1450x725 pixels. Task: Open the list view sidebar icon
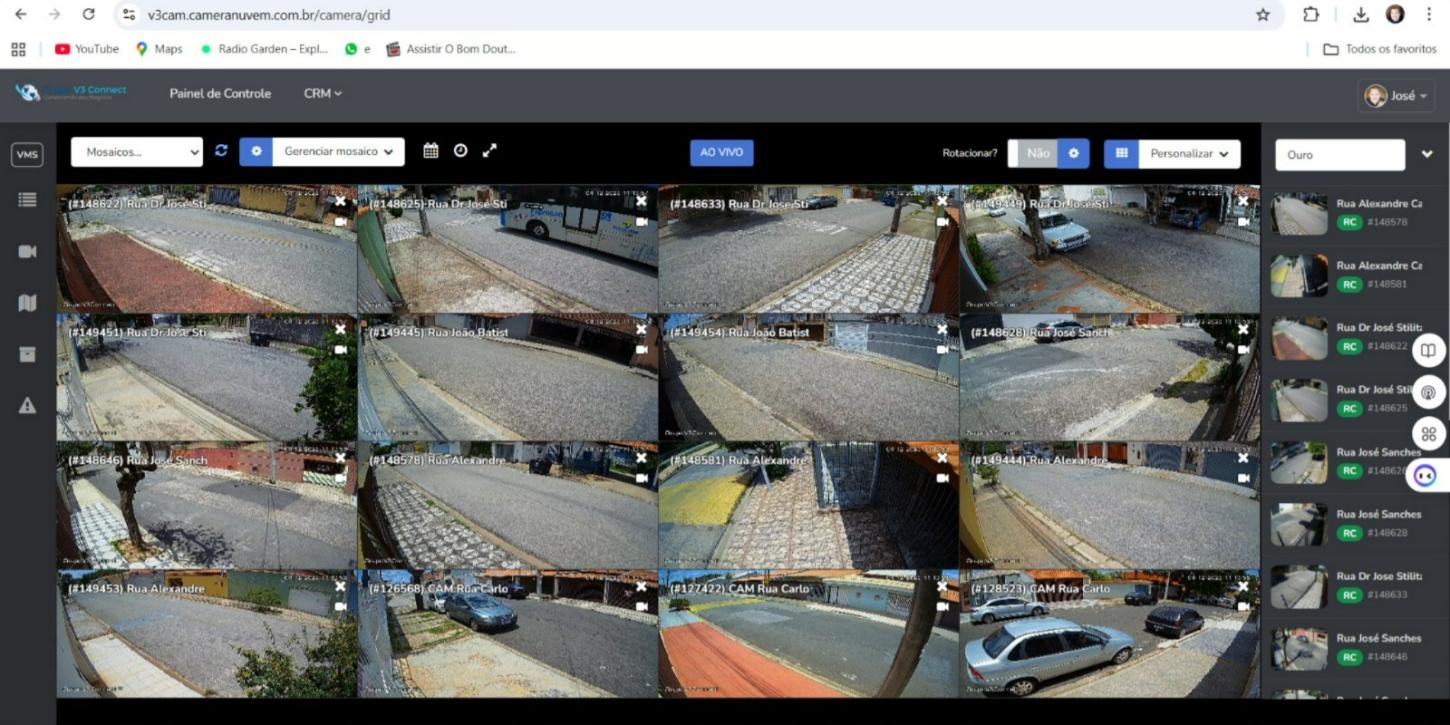click(x=27, y=200)
